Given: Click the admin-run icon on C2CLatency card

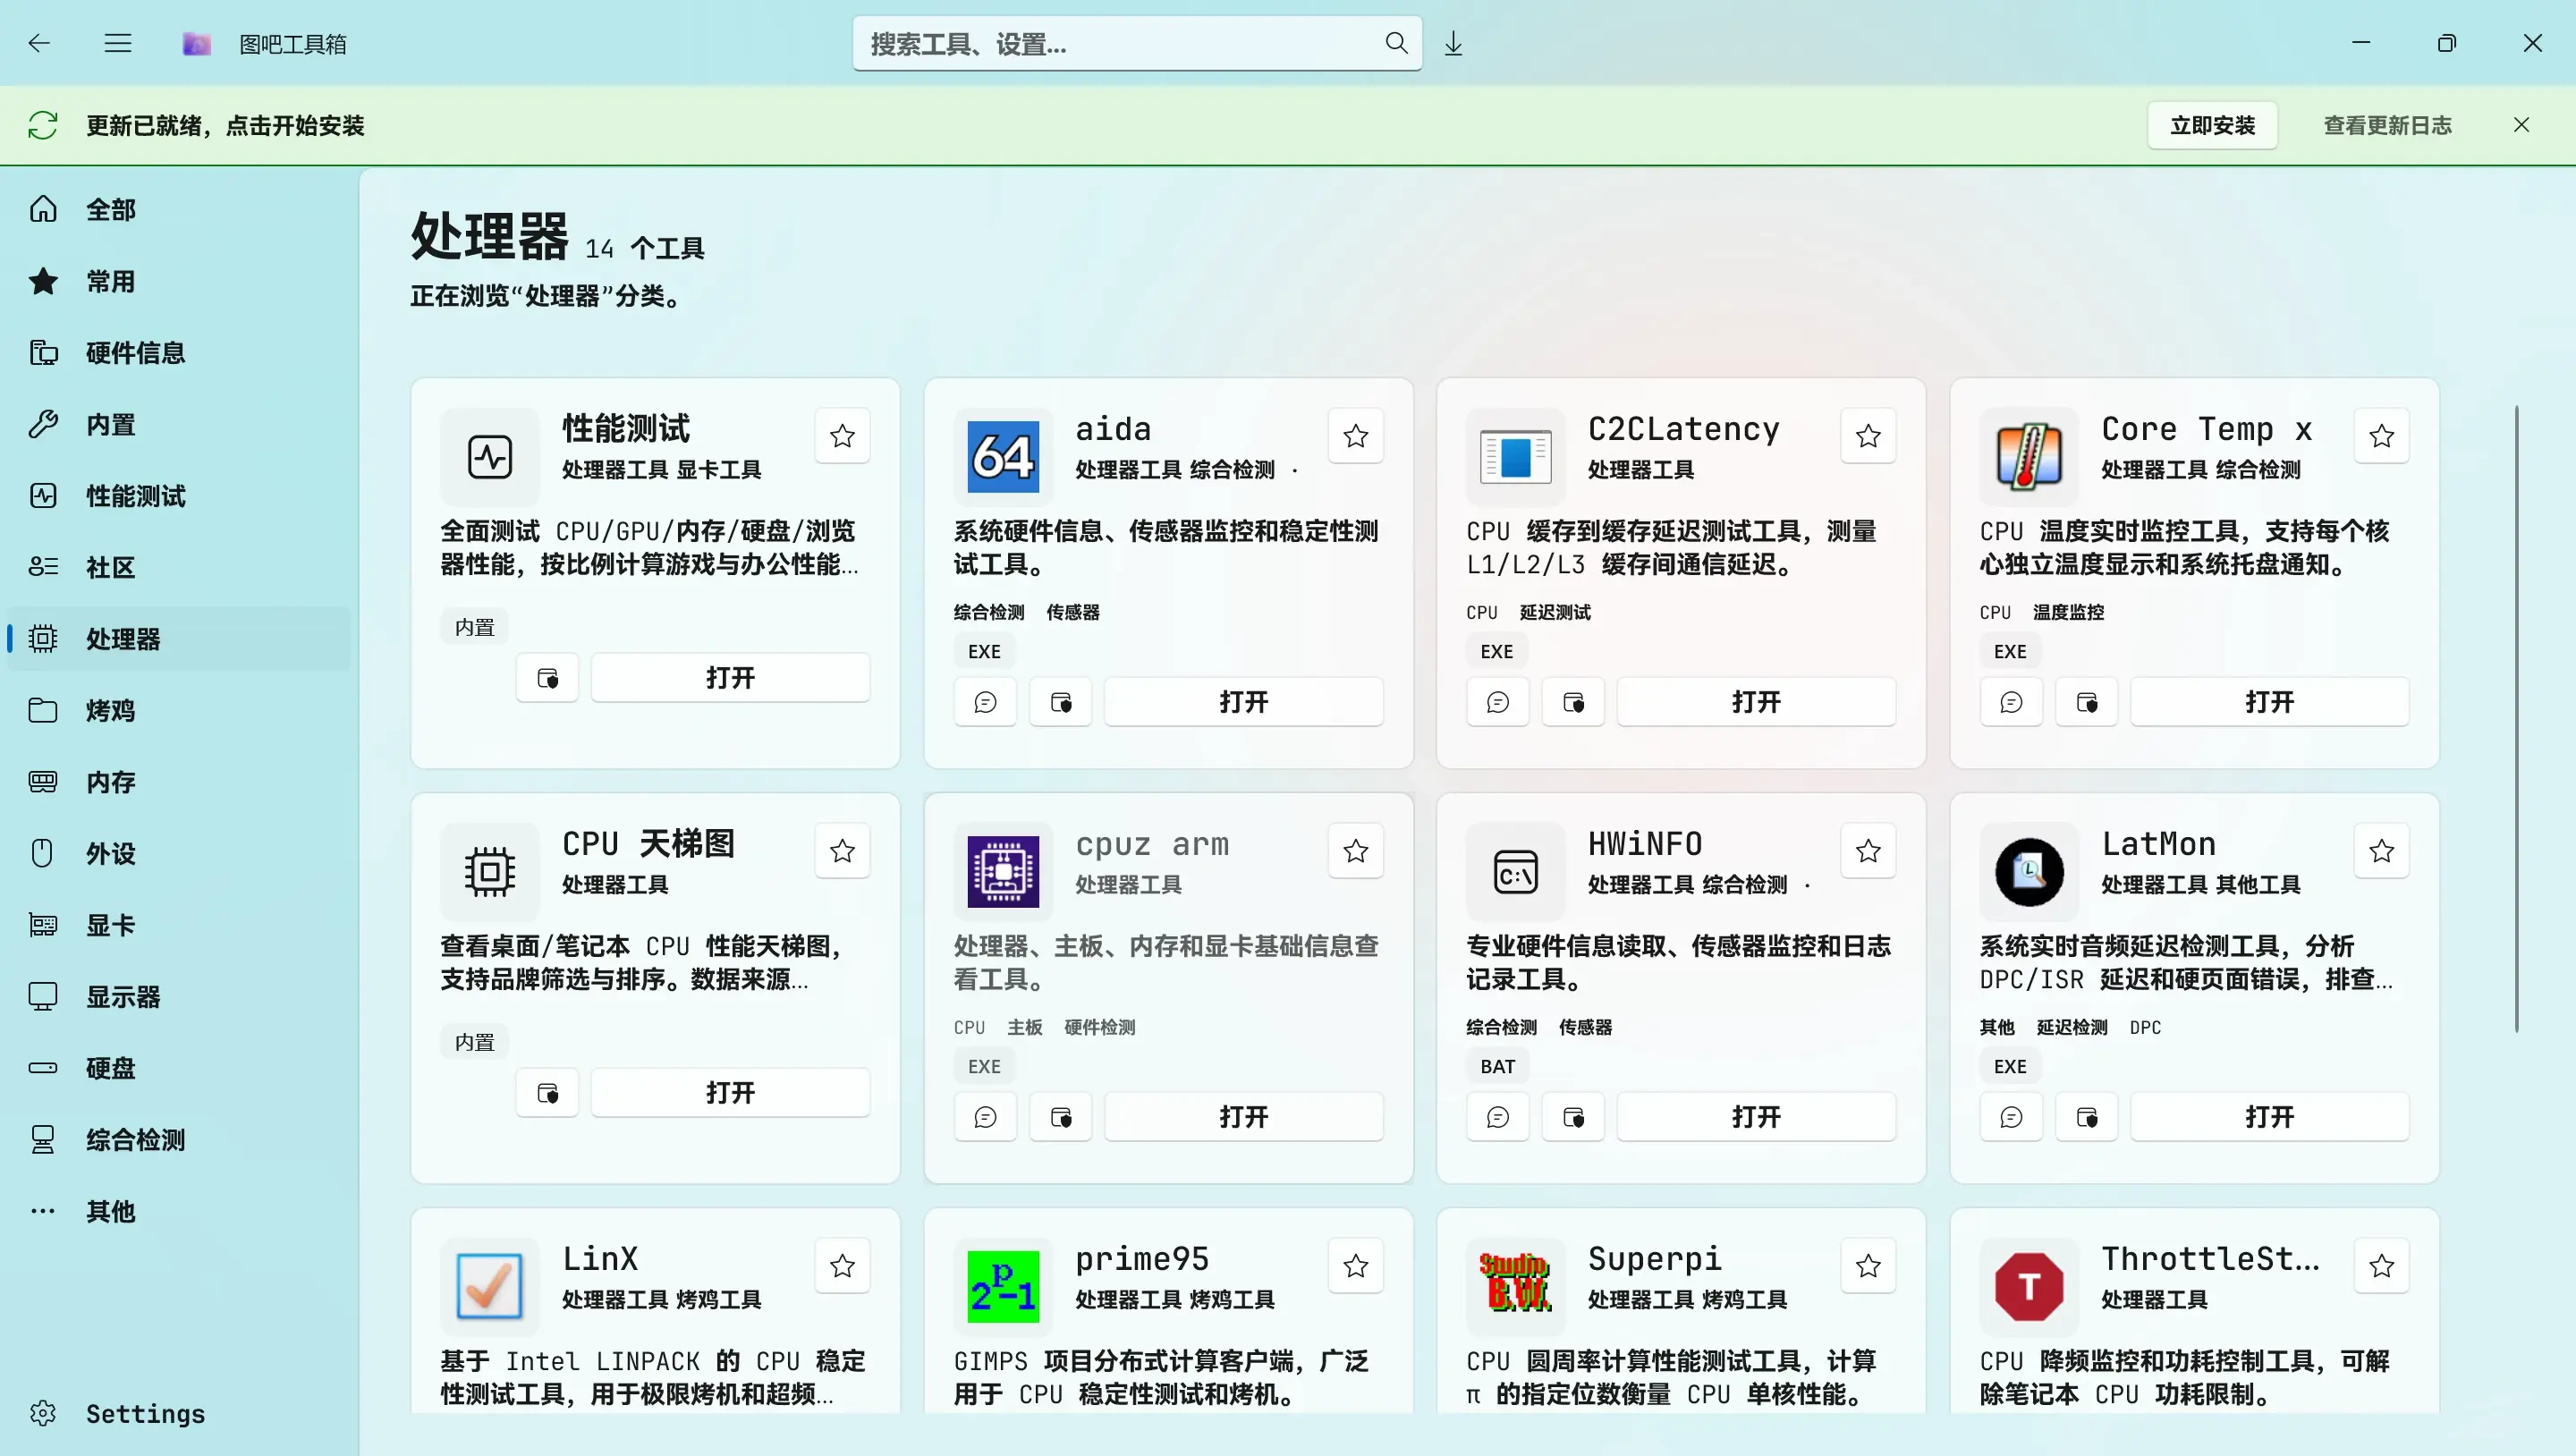Looking at the screenshot, I should [x=1573, y=702].
